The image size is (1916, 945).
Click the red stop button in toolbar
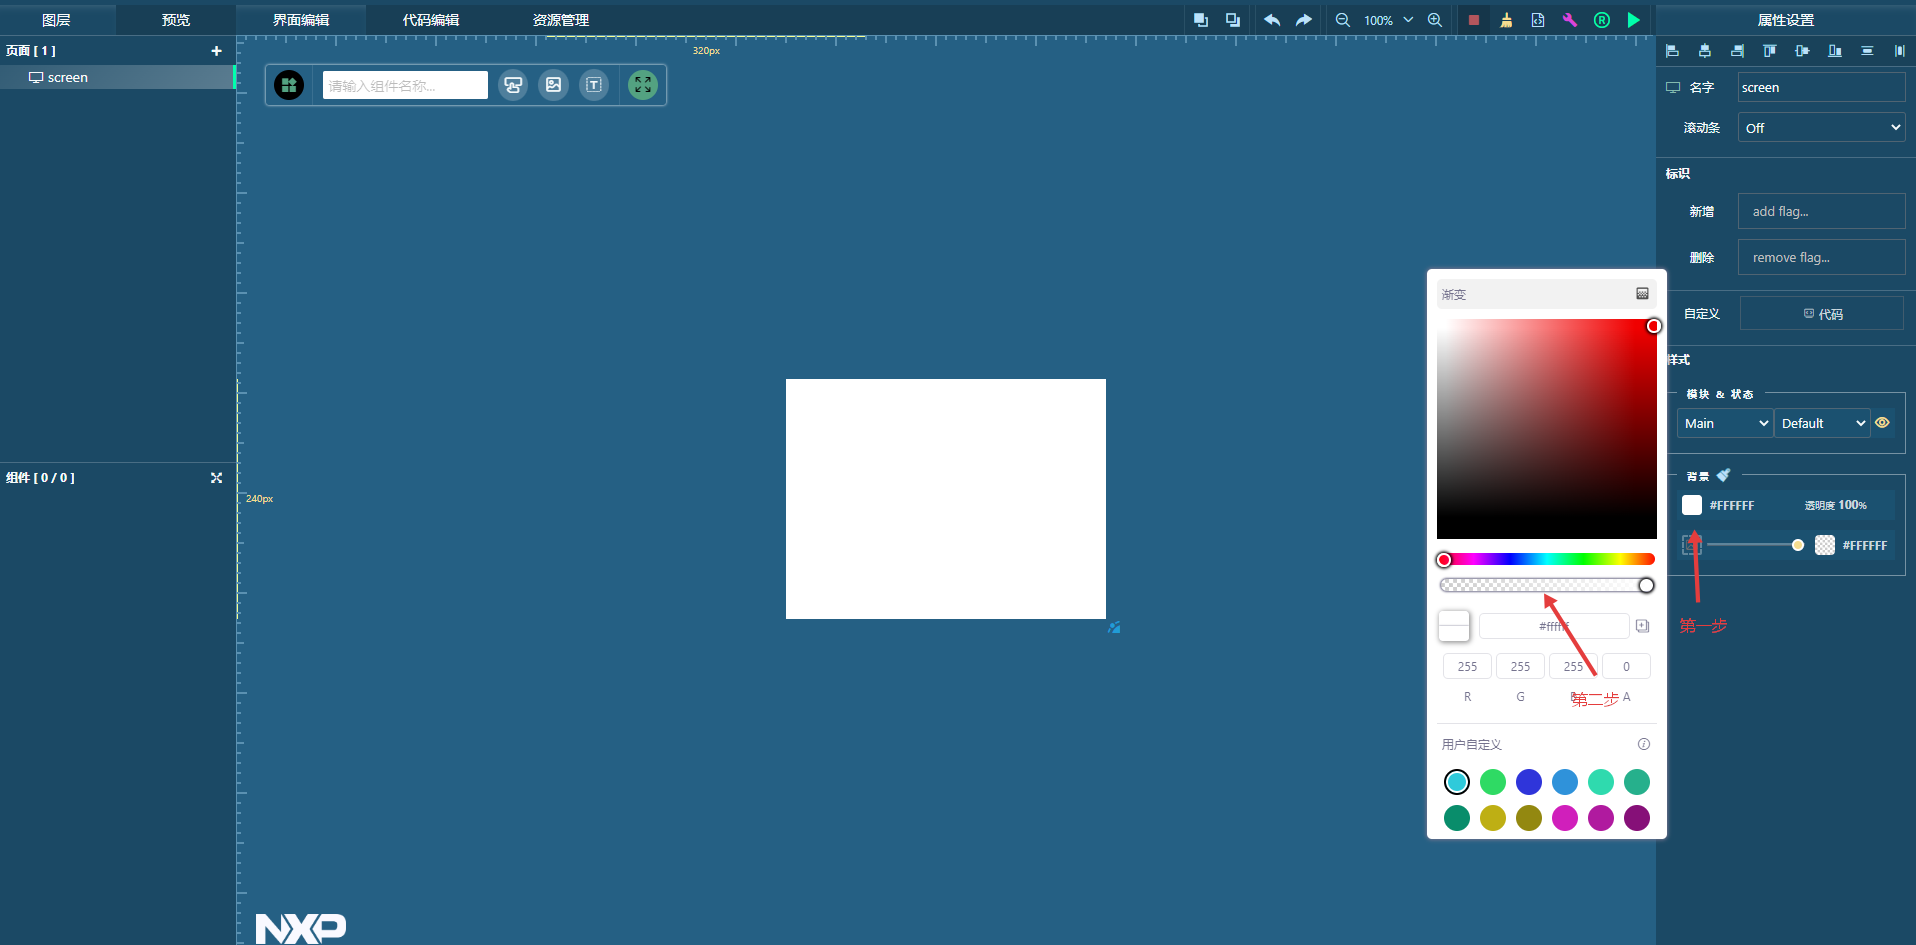1473,20
